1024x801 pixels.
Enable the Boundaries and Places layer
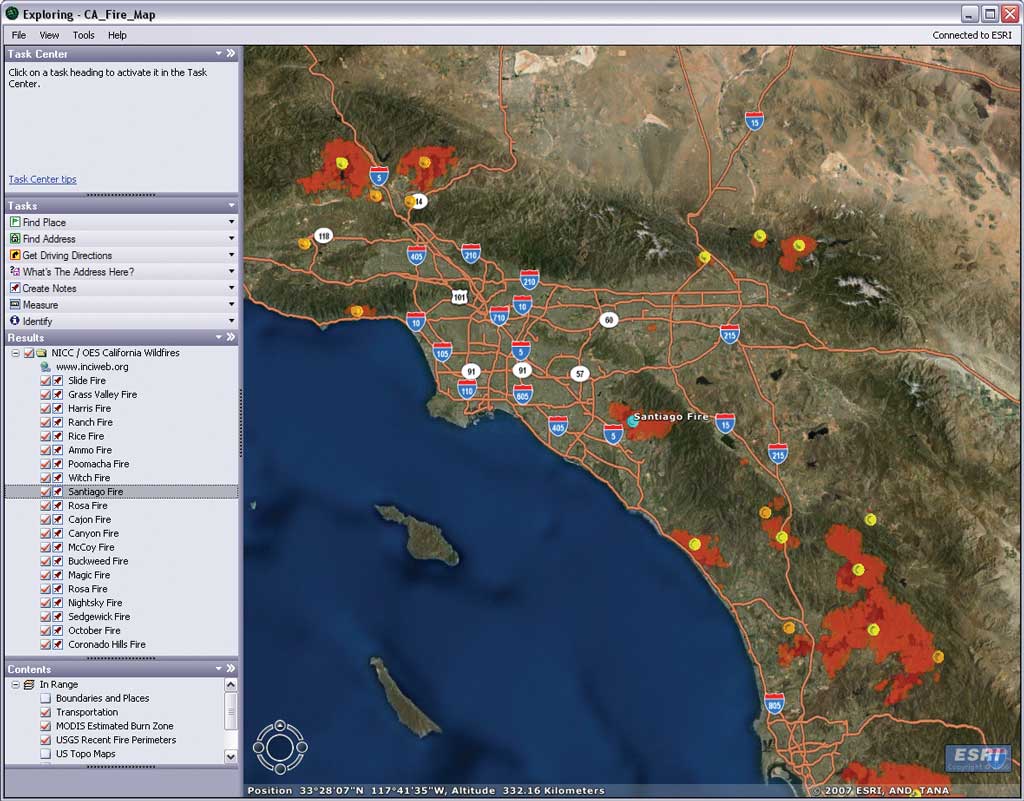(x=46, y=698)
